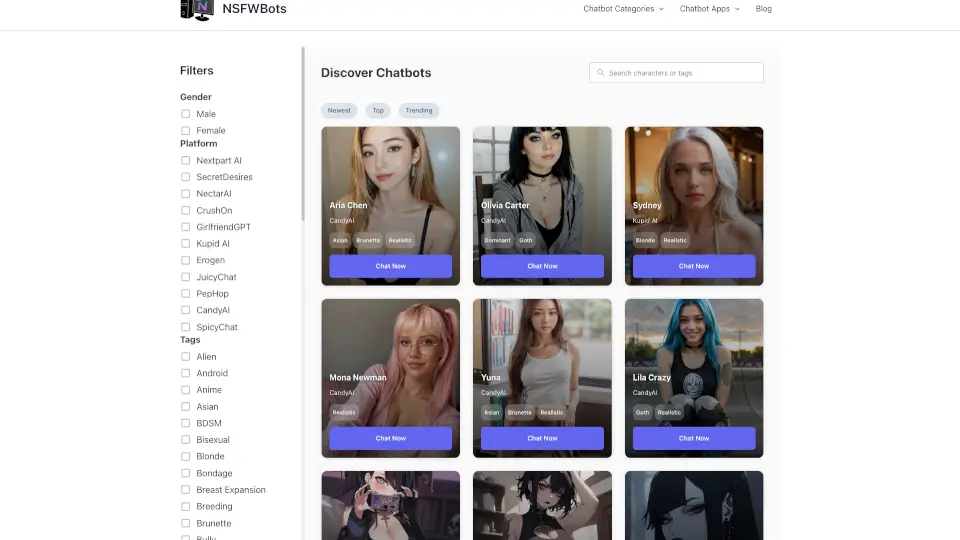Image resolution: width=960 pixels, height=540 pixels.
Task: Click the NSFWBots logo icon
Action: [197, 10]
